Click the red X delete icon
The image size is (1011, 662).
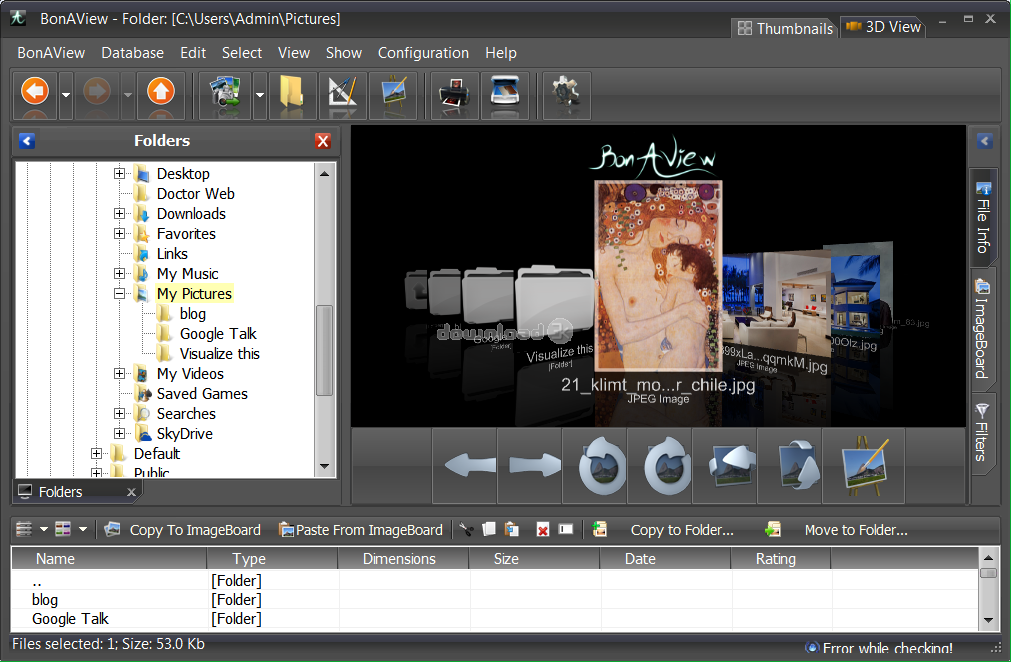pyautogui.click(x=543, y=530)
